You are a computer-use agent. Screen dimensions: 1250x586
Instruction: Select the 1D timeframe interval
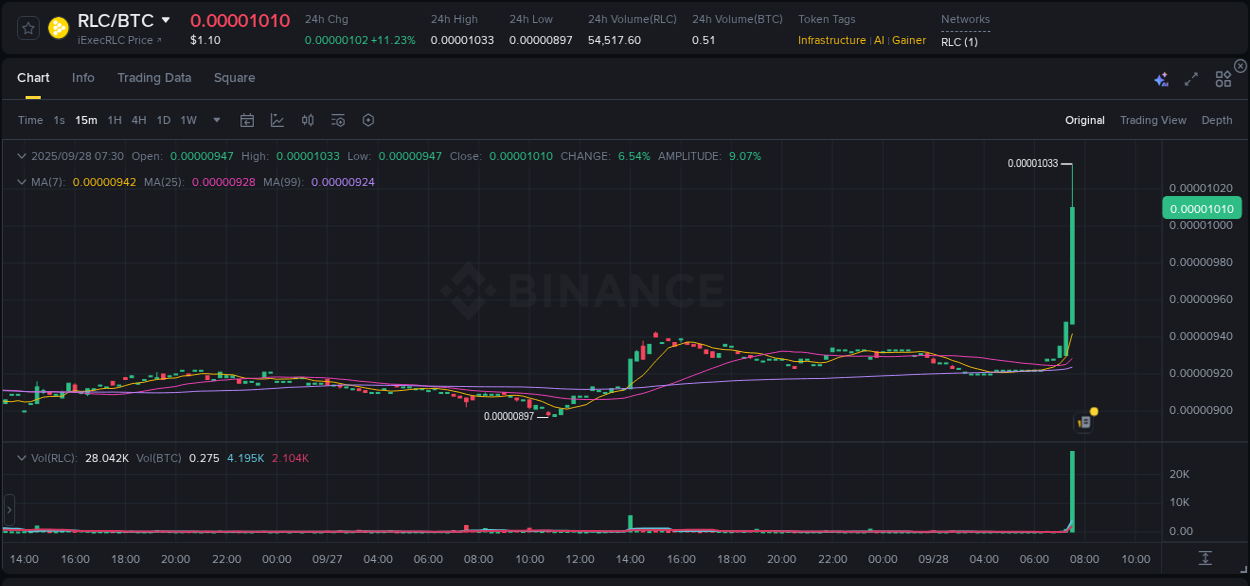point(163,119)
